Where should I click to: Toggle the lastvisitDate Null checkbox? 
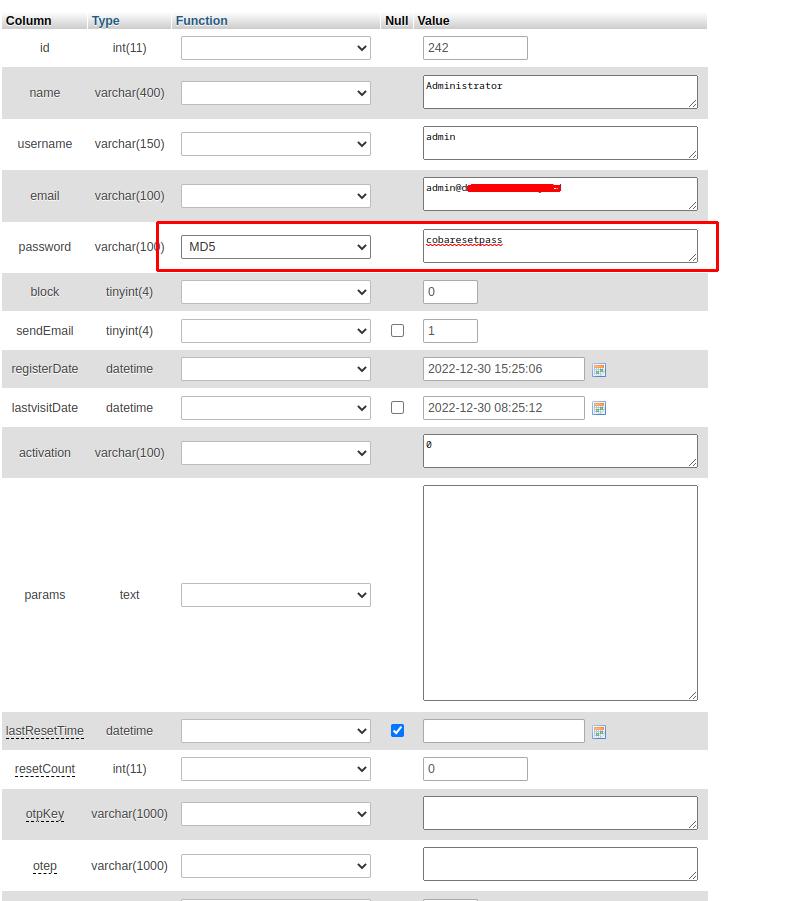tap(397, 408)
